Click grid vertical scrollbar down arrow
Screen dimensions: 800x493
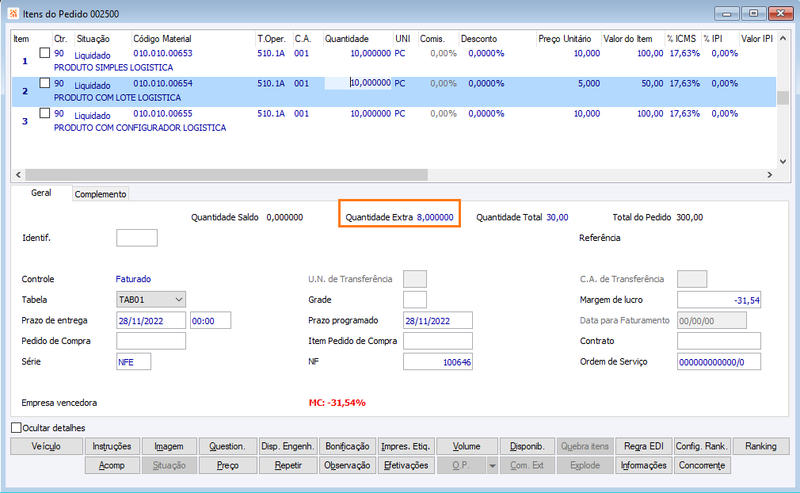click(783, 162)
